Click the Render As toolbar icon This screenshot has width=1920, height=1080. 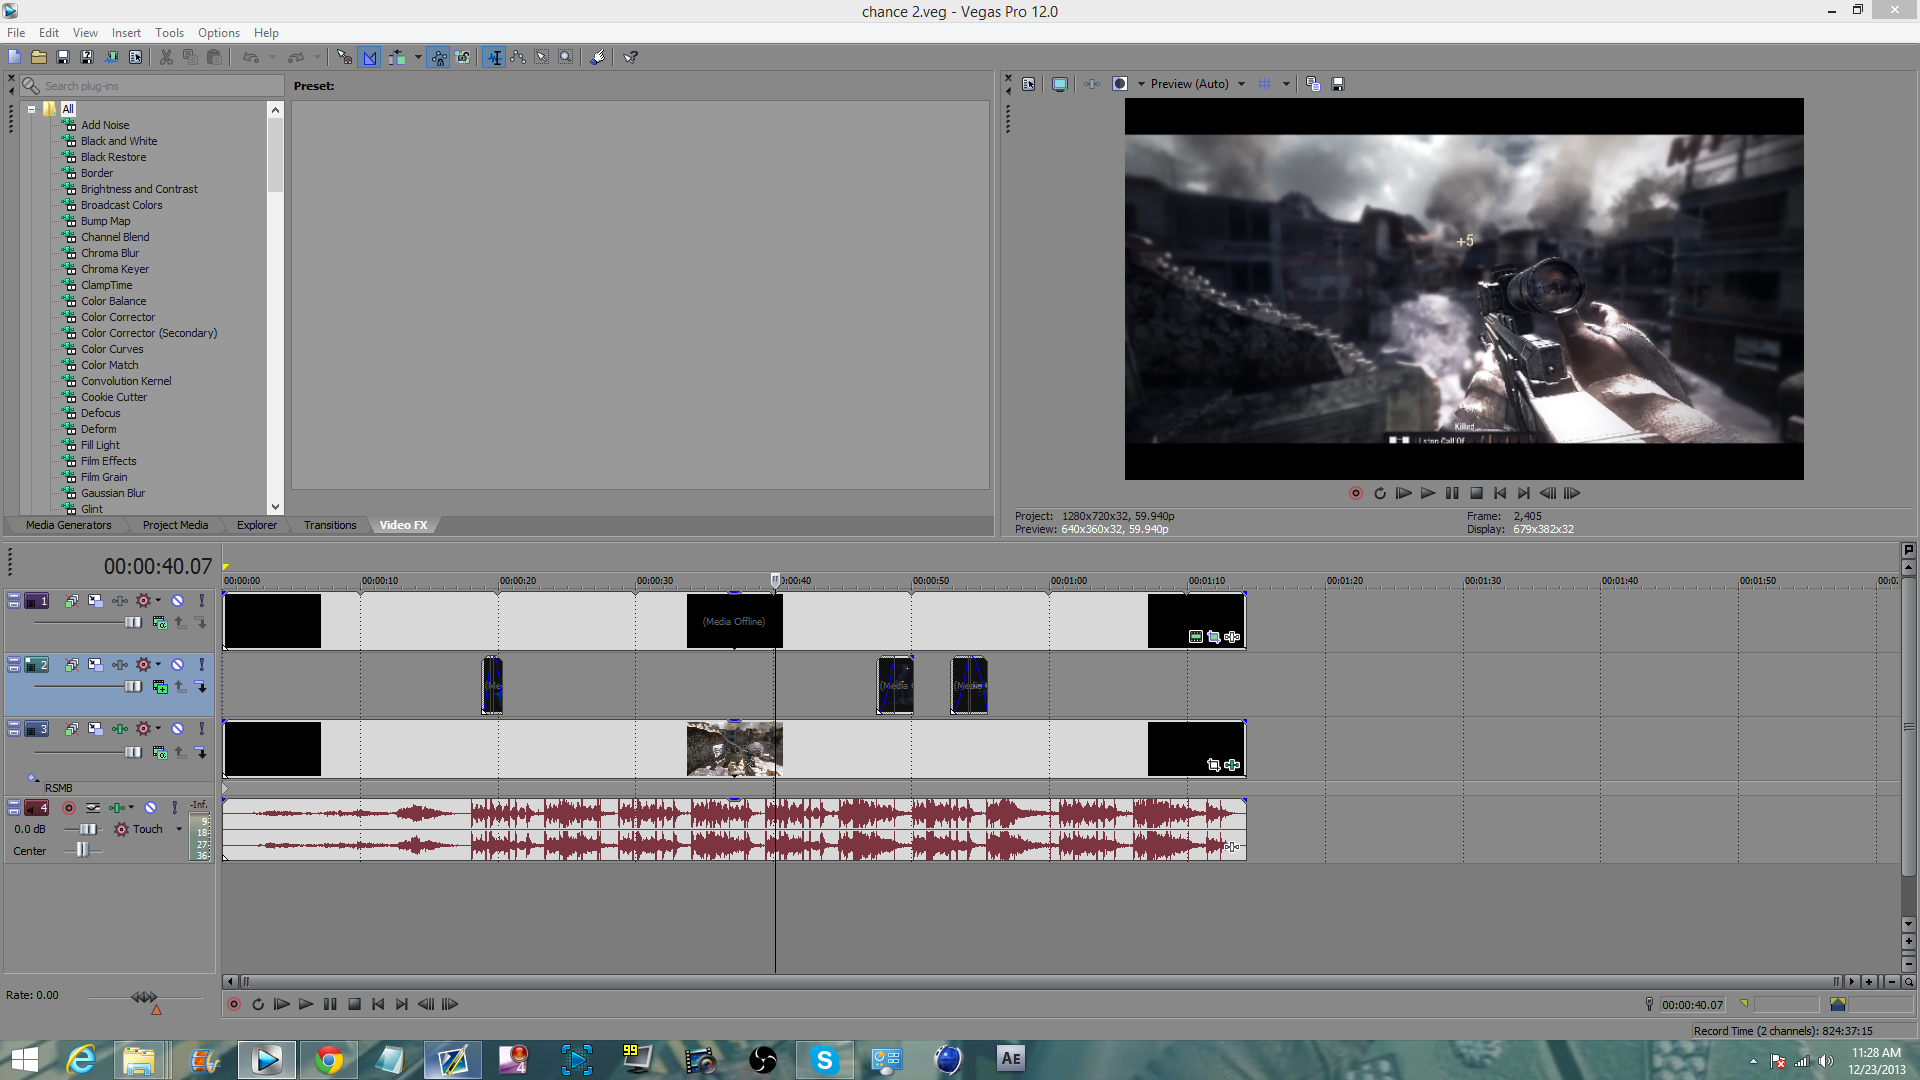point(111,57)
